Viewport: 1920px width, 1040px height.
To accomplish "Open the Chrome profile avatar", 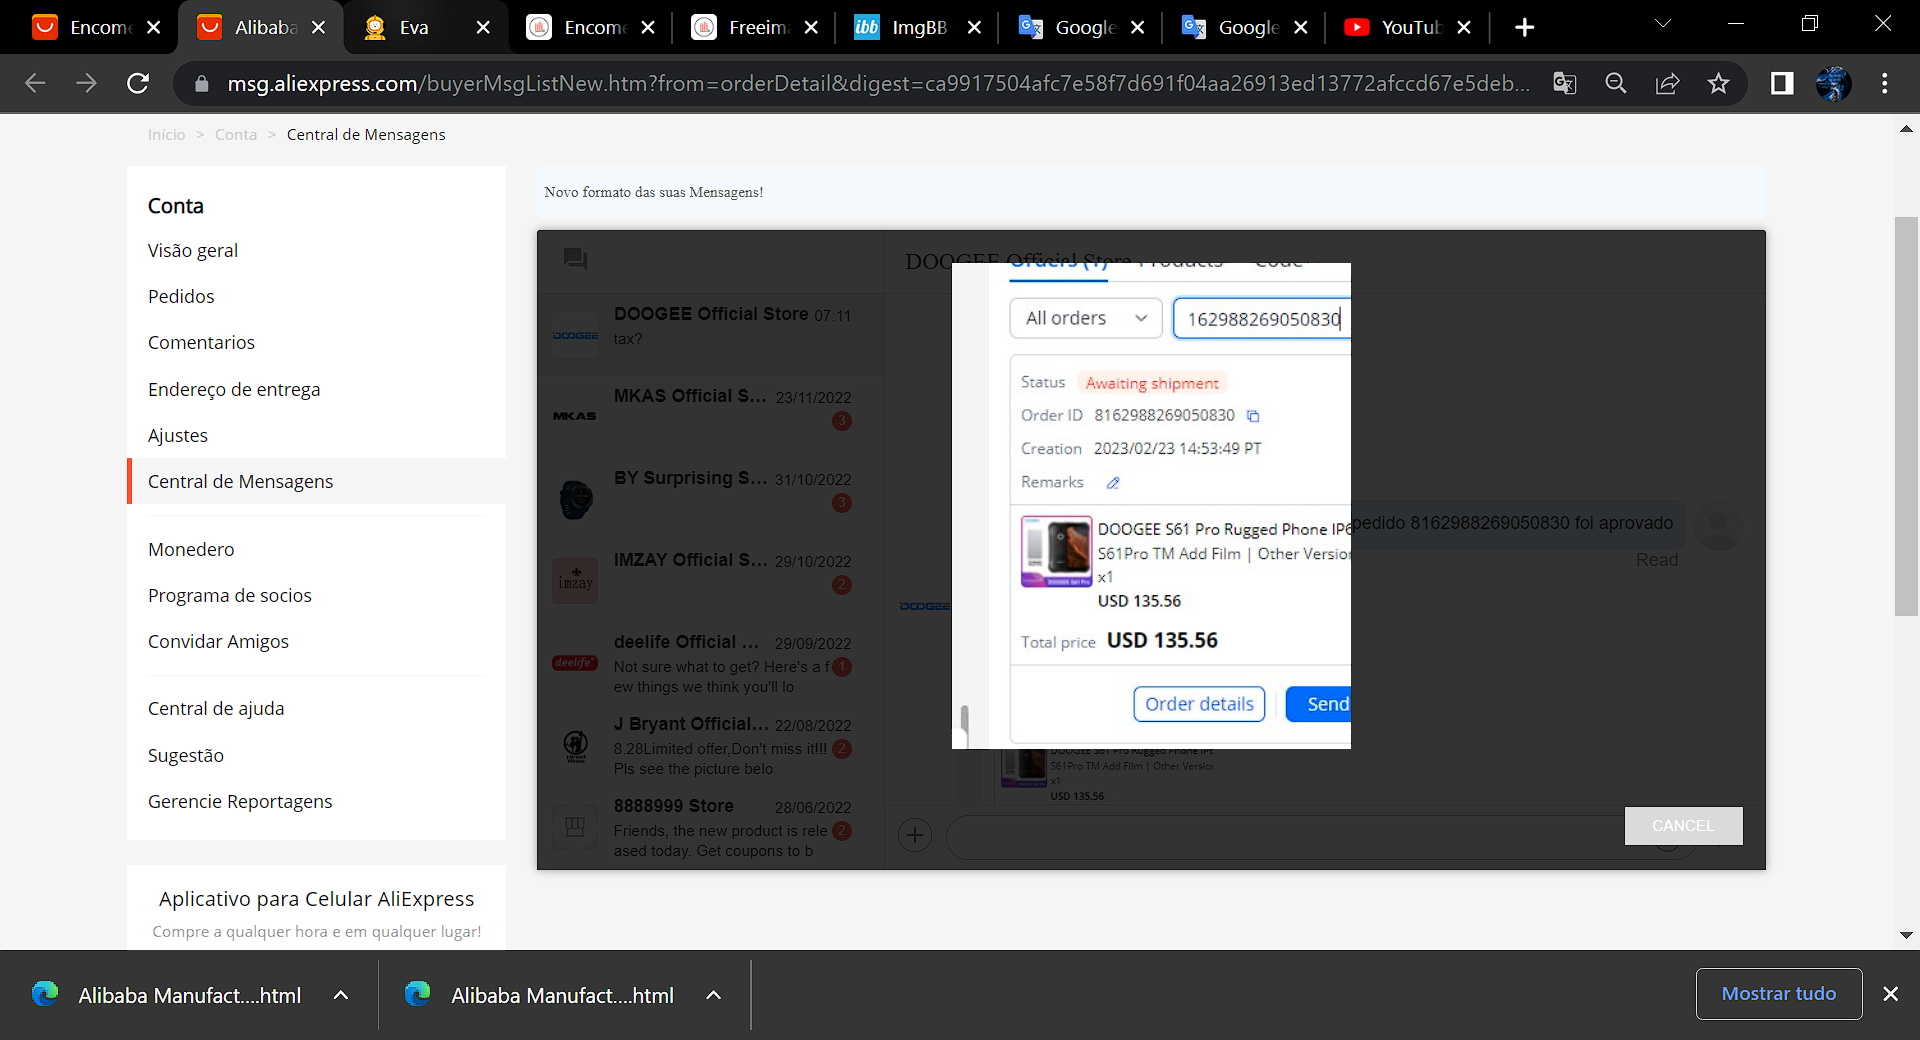I will (x=1834, y=83).
